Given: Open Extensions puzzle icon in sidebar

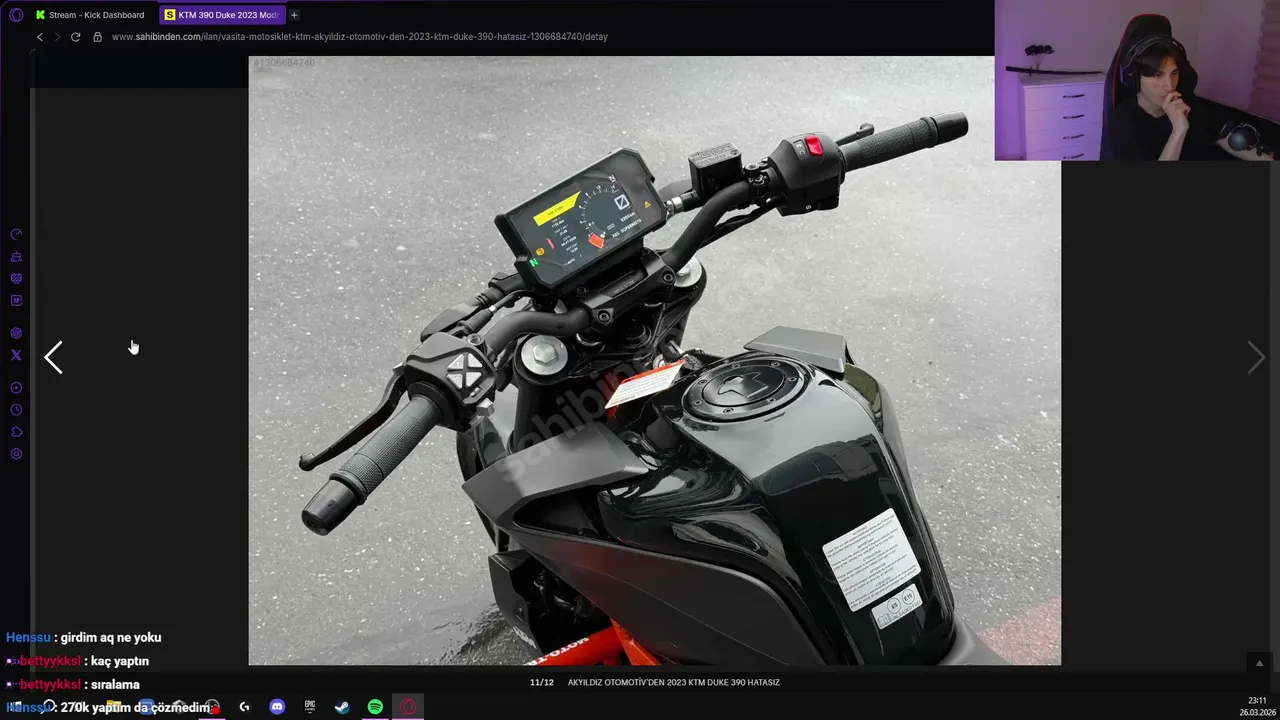Looking at the screenshot, I should pyautogui.click(x=16, y=432).
